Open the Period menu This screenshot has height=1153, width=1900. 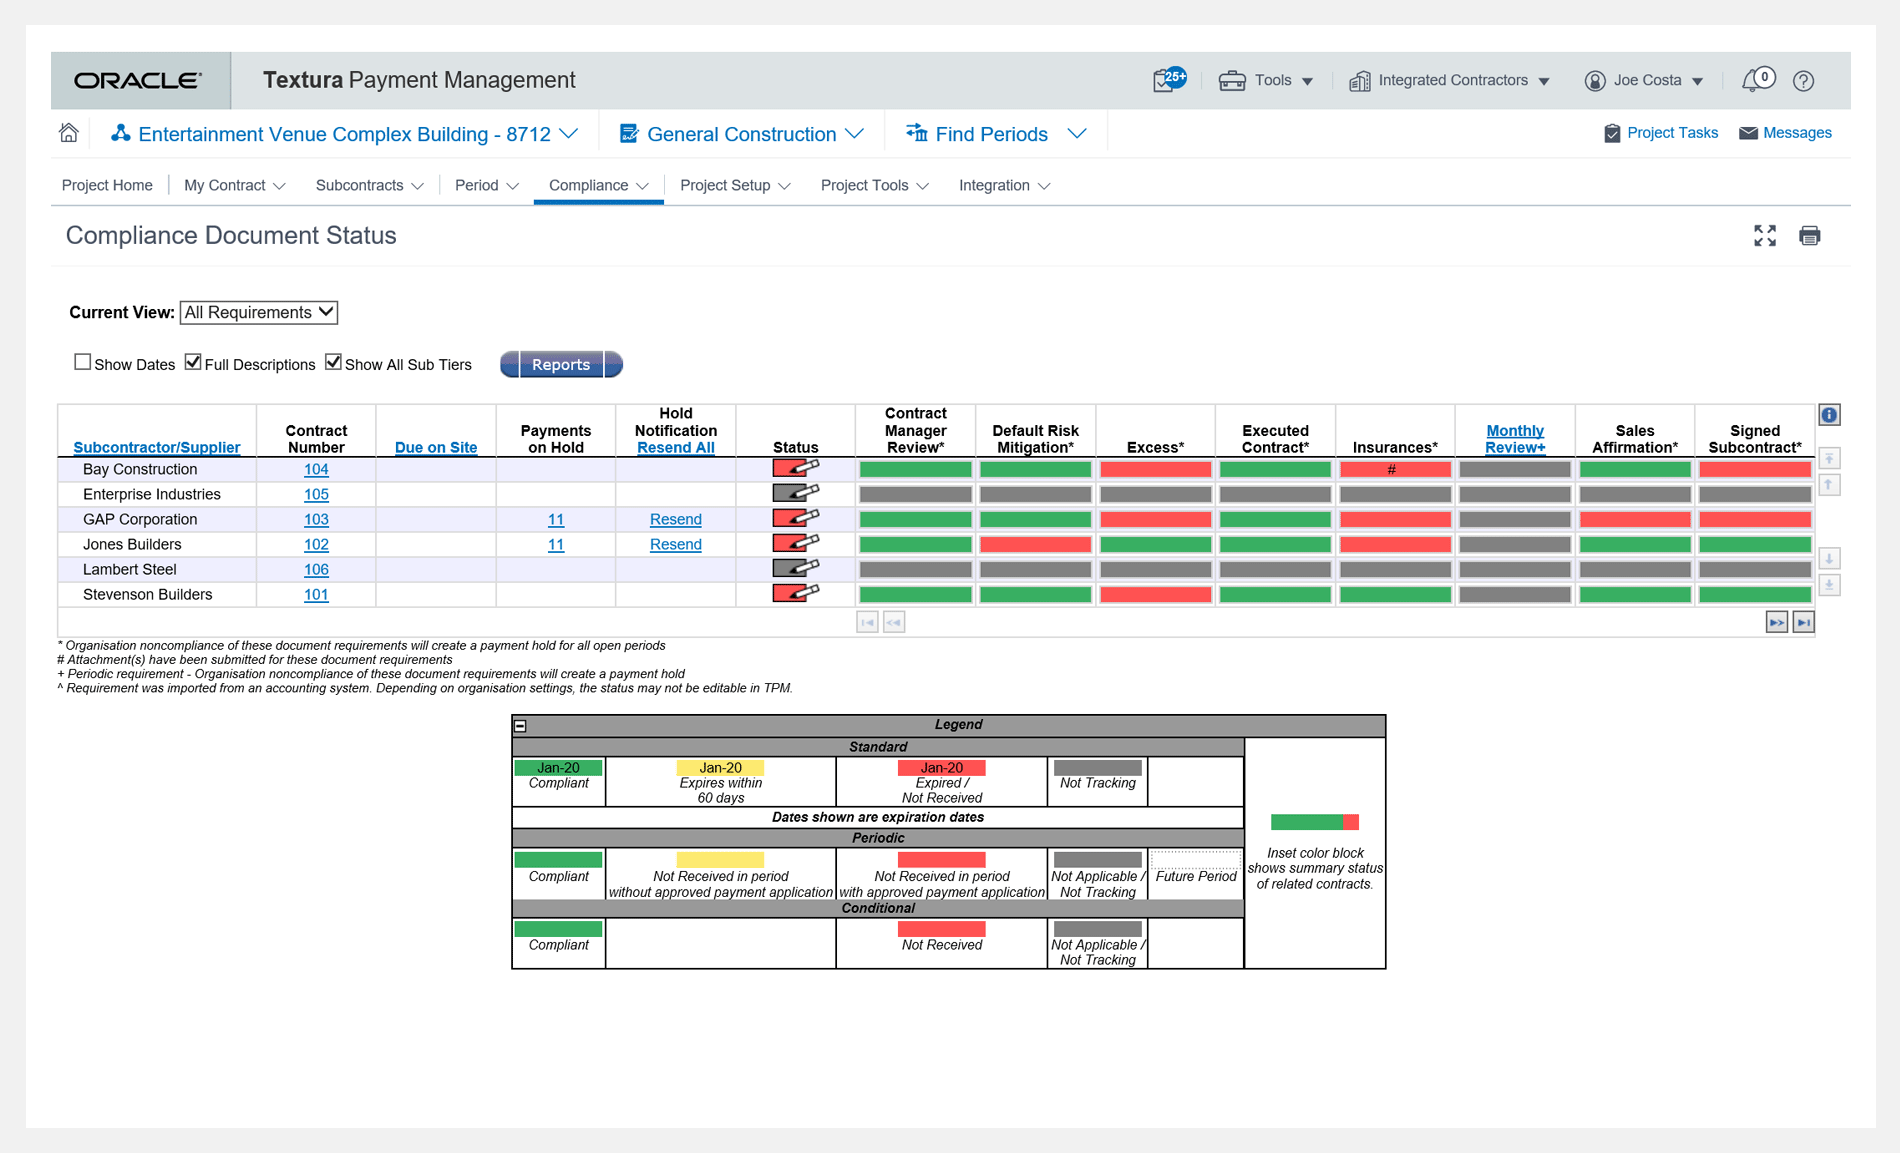click(x=487, y=185)
